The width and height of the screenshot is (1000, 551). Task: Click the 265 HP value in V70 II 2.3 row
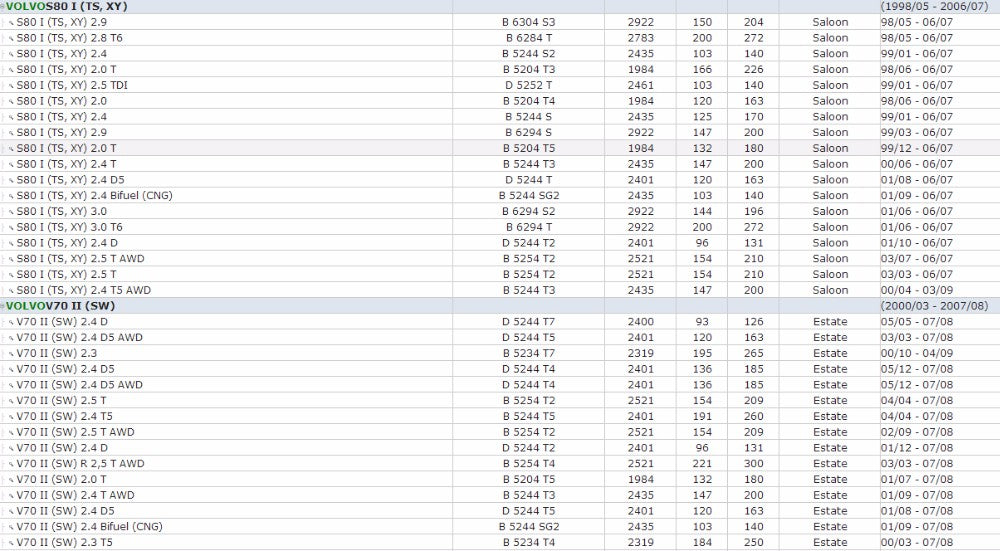point(753,353)
